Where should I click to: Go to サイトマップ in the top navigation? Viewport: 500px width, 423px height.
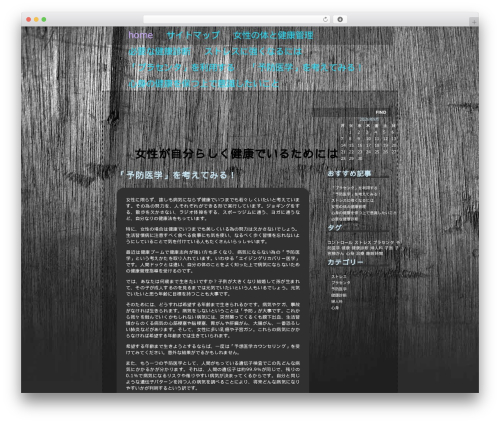[193, 35]
